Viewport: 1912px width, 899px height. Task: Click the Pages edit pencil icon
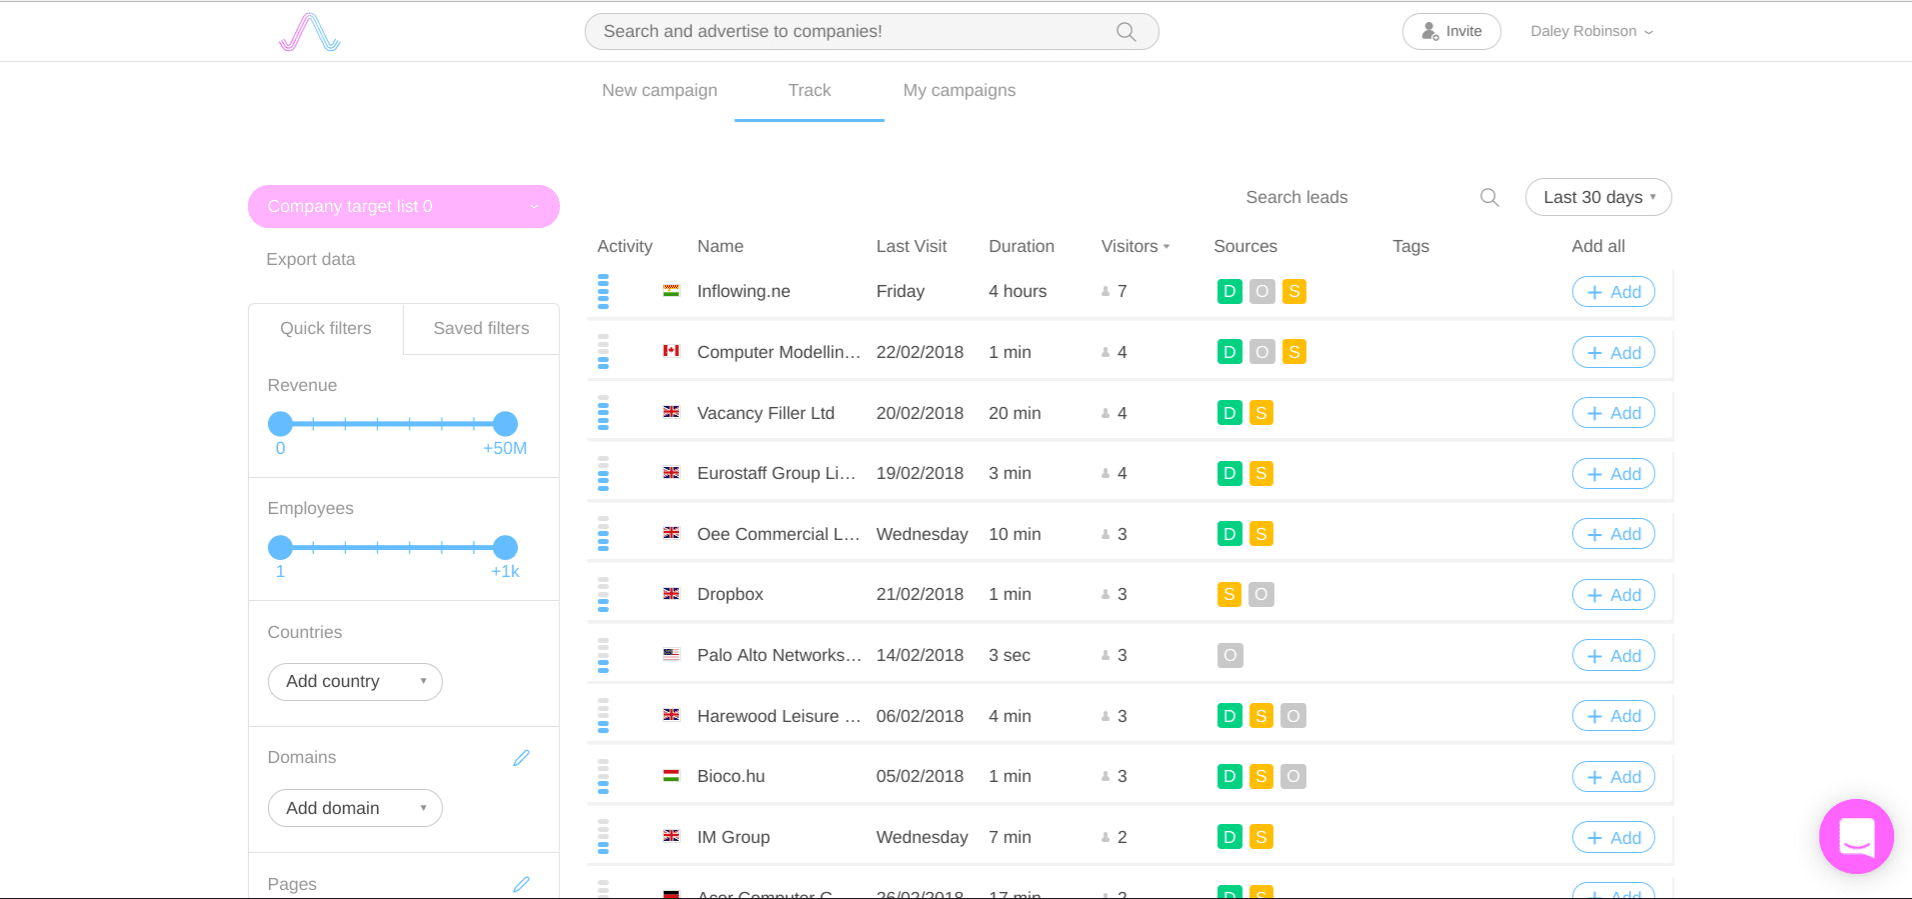click(521, 884)
